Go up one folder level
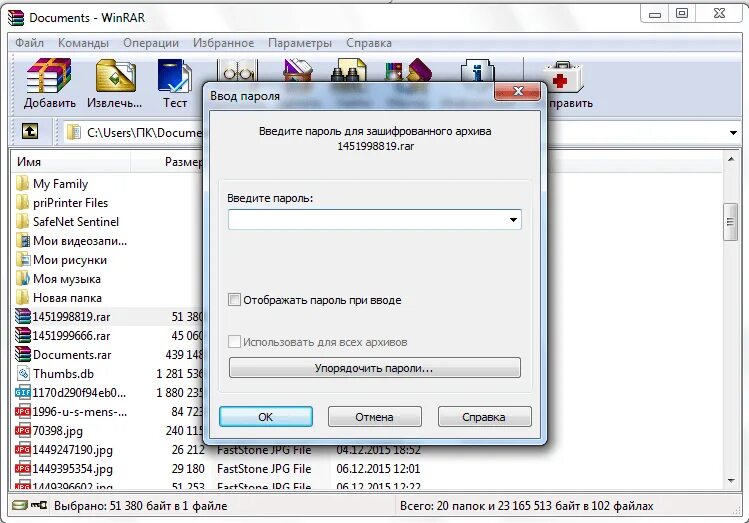Viewport: 749px width, 523px height. click(x=30, y=131)
